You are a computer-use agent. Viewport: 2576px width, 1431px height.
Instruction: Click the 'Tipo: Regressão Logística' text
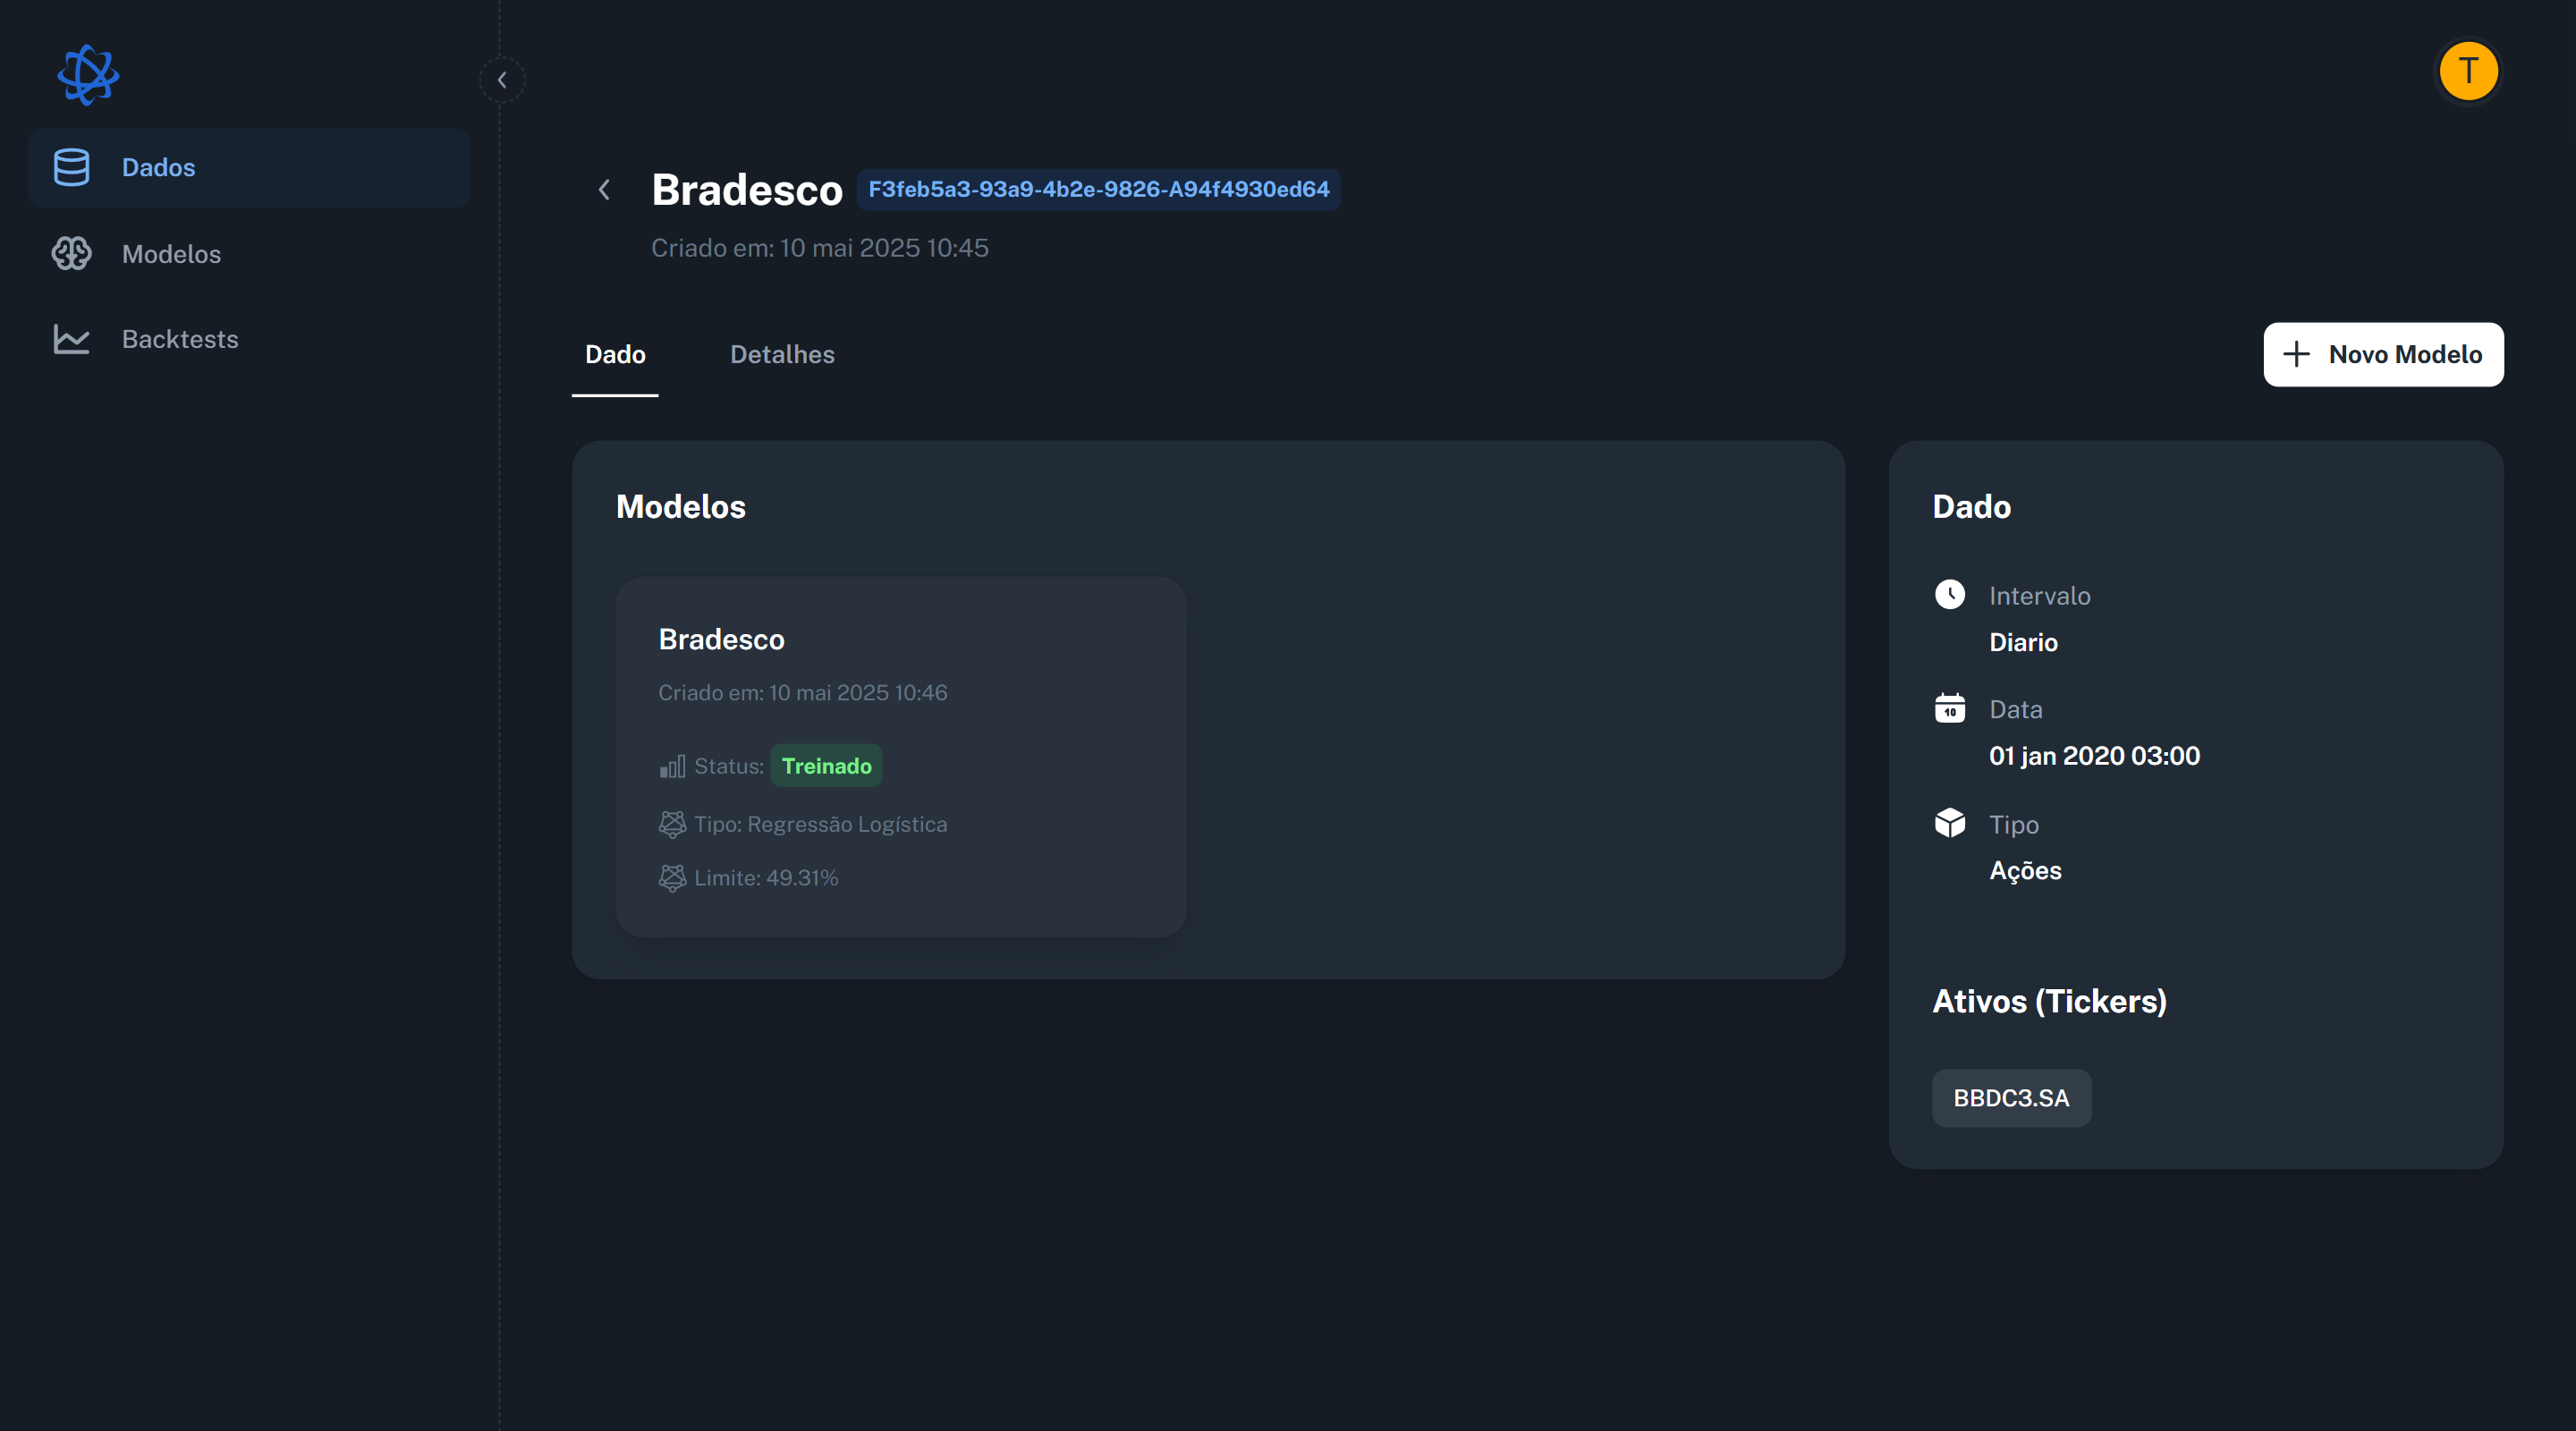[820, 824]
